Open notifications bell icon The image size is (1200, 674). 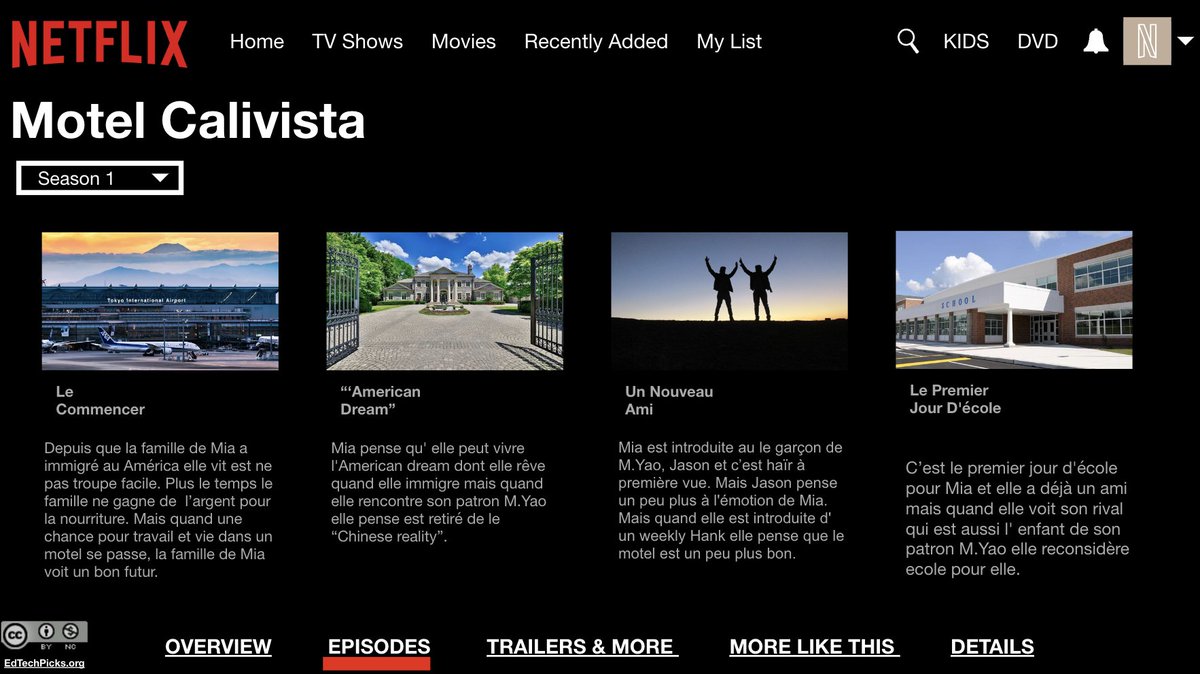(x=1096, y=41)
